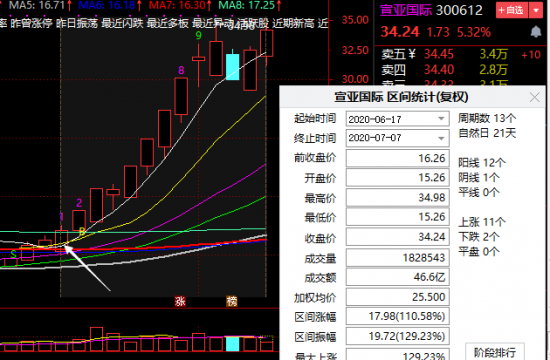Image resolution: width=550 pixels, height=360 pixels.
Task: Close the 区间统计 dialog
Action: pos(535,97)
